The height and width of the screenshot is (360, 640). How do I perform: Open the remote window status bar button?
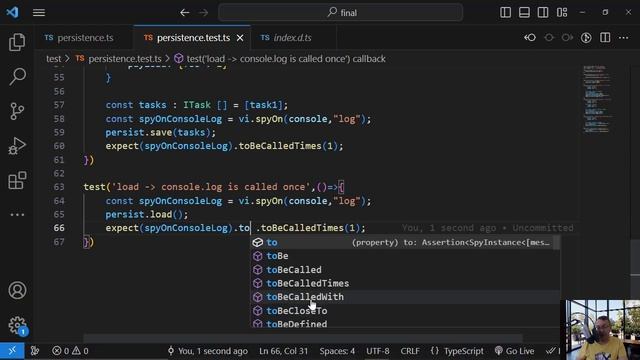click(x=12, y=351)
